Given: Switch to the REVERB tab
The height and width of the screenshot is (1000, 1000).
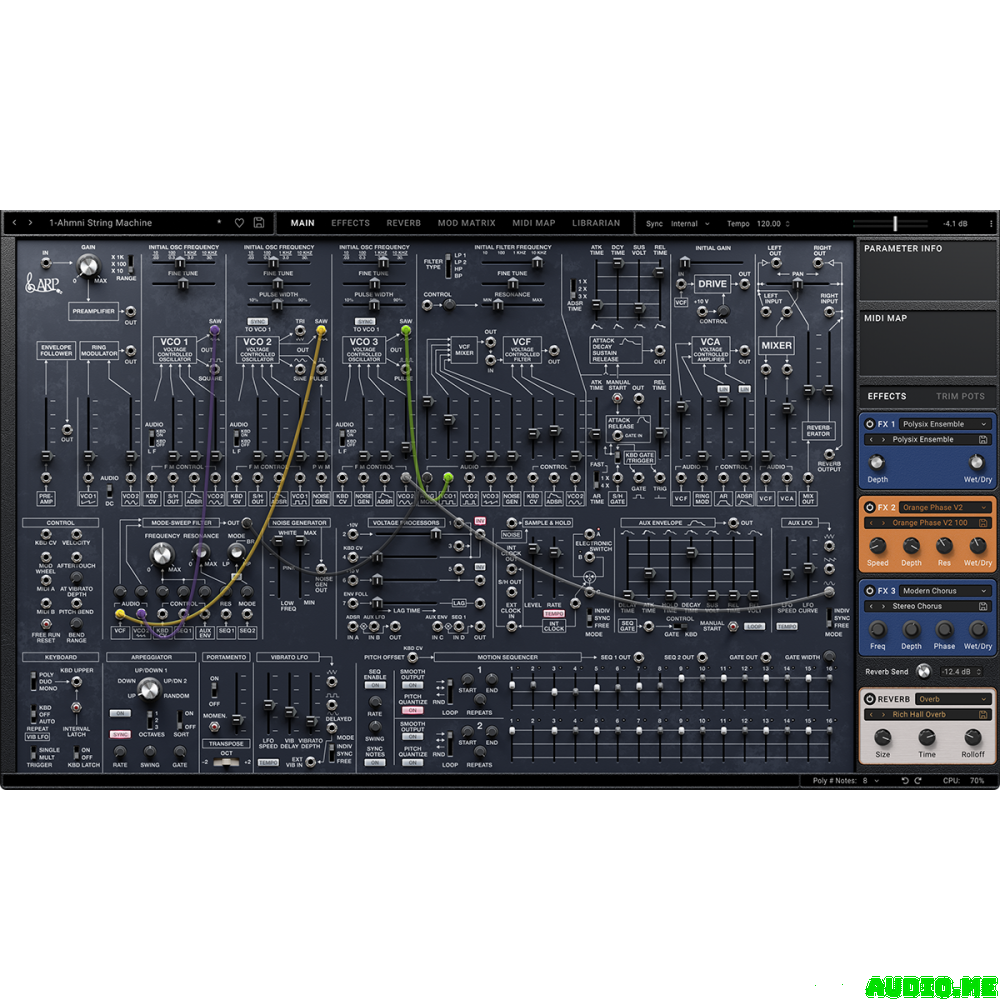Looking at the screenshot, I should coord(403,223).
